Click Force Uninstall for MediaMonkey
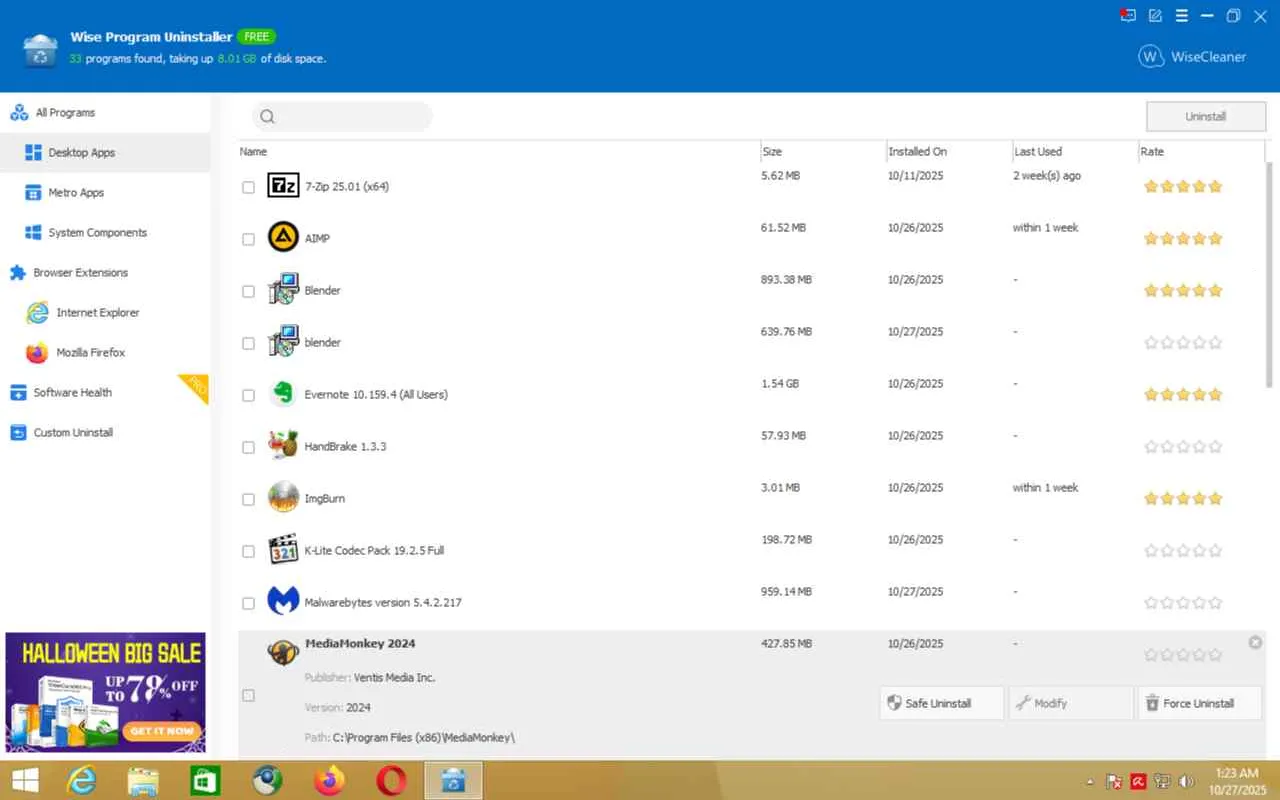Viewport: 1280px width, 800px height. point(1200,703)
